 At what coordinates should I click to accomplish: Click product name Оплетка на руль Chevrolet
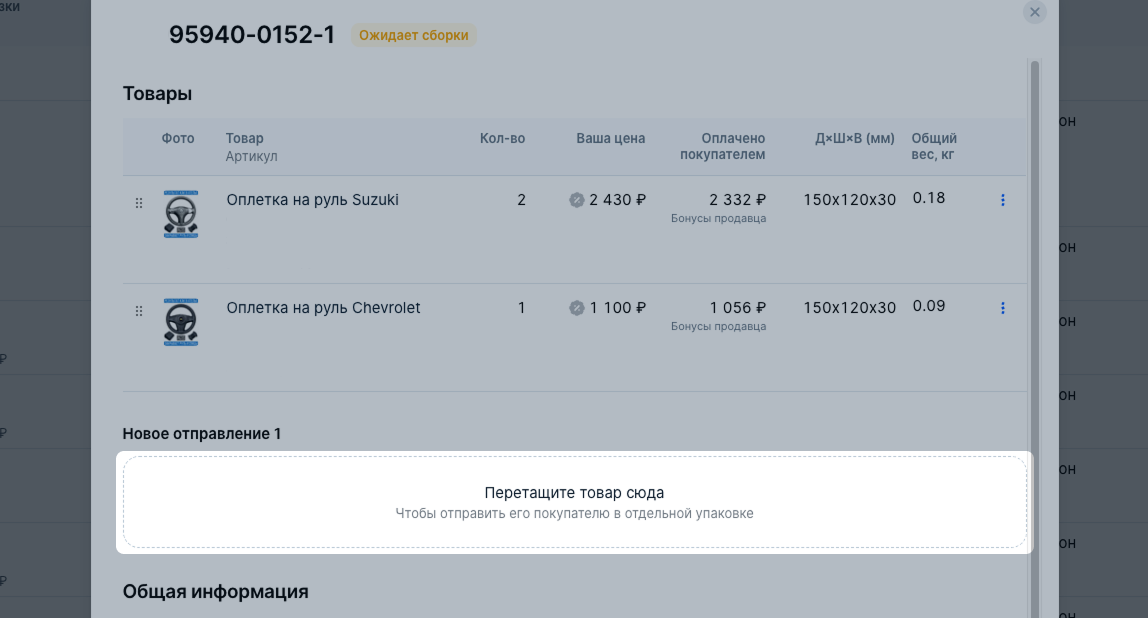click(x=323, y=308)
